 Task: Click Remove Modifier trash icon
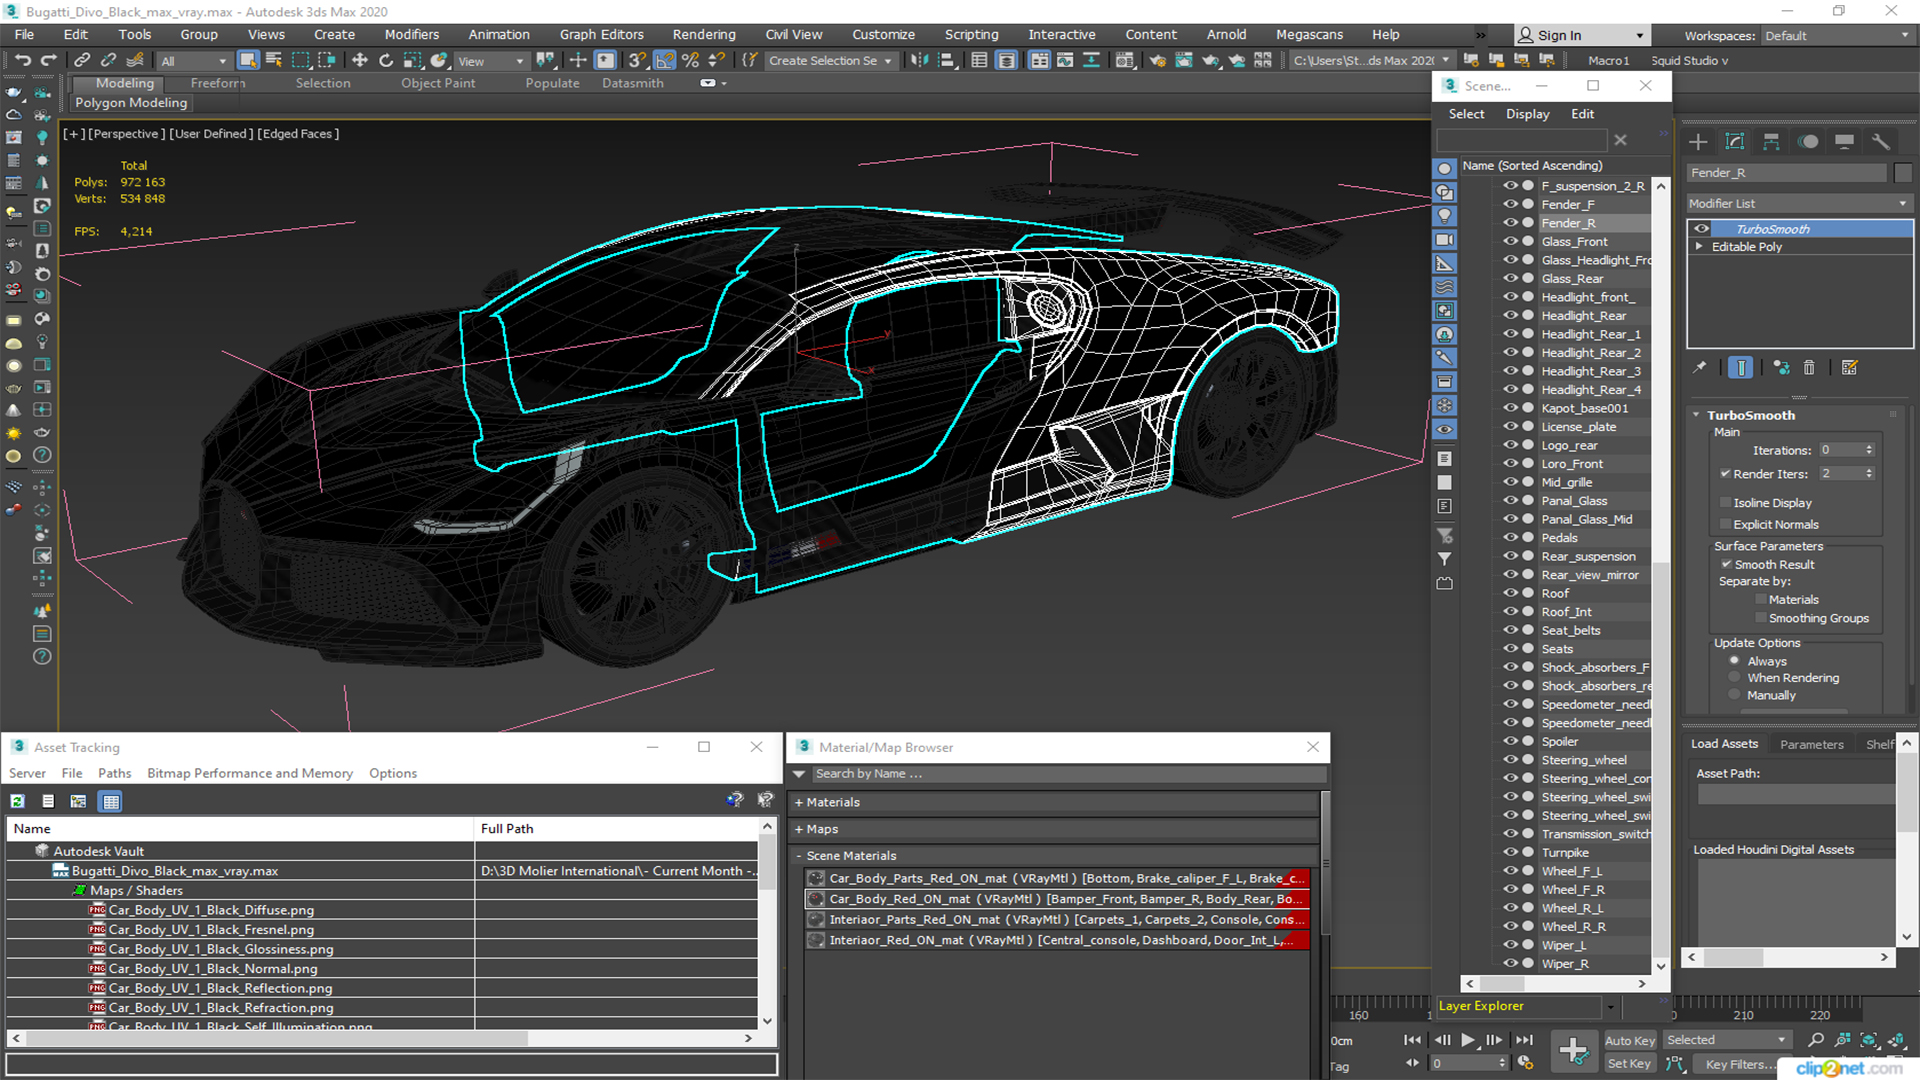click(x=1809, y=368)
